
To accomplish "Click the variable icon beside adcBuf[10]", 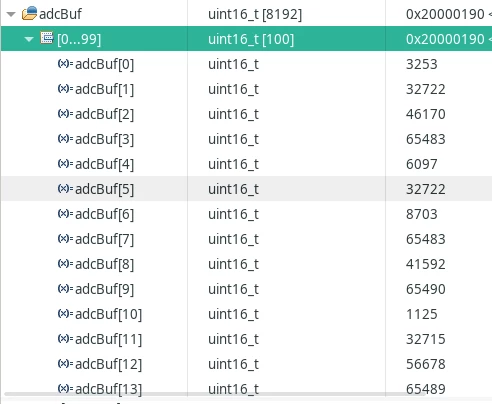I will 65,313.
